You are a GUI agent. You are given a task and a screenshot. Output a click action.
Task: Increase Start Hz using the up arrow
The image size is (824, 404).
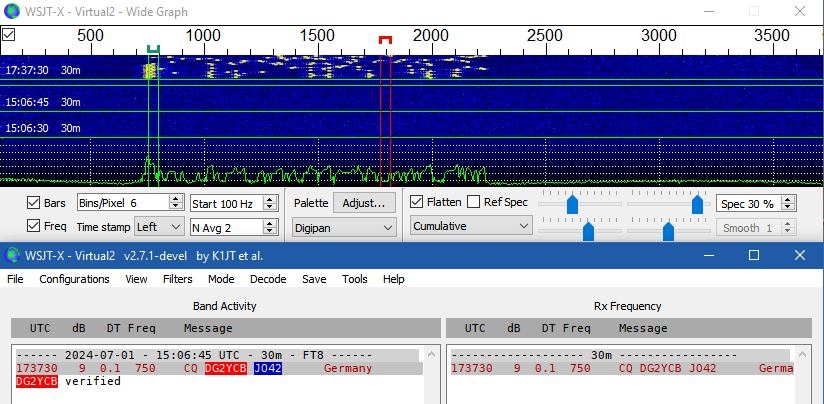270,200
